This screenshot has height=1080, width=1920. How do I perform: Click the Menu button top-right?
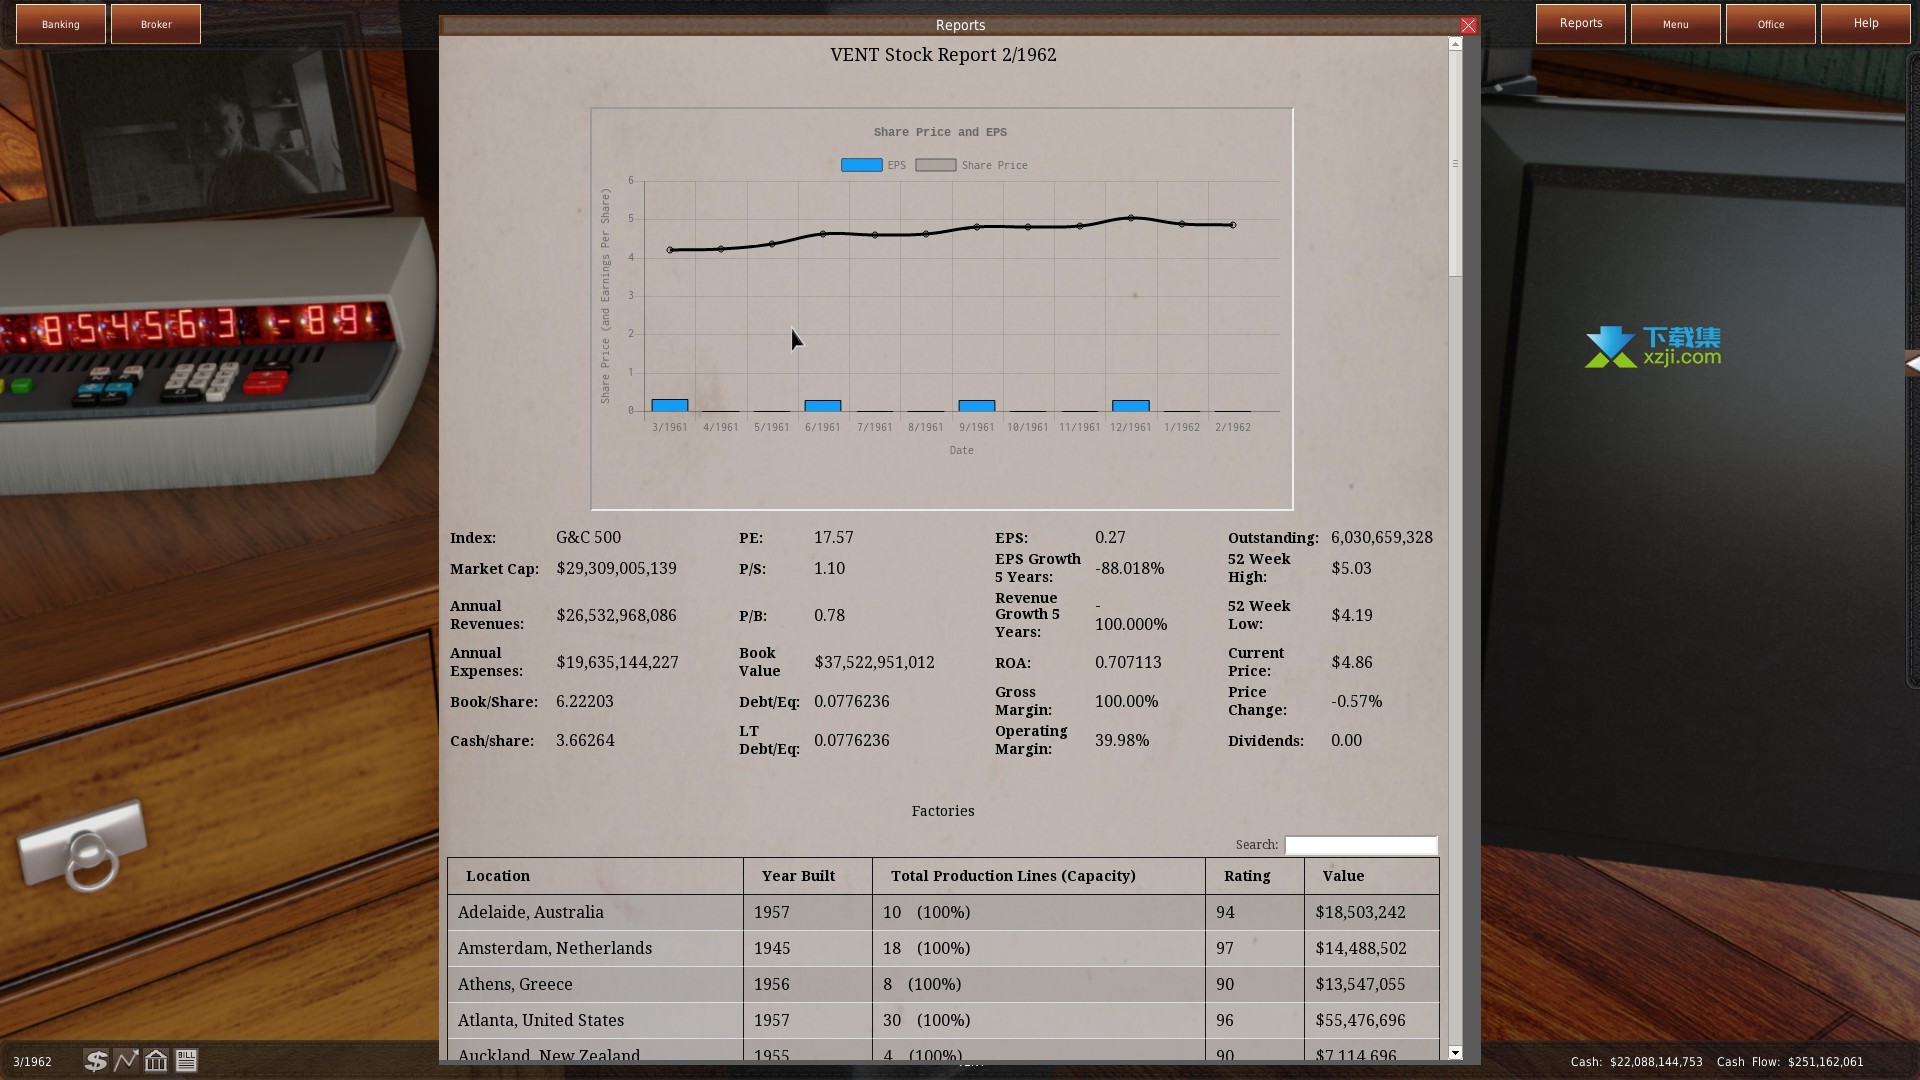1676,24
